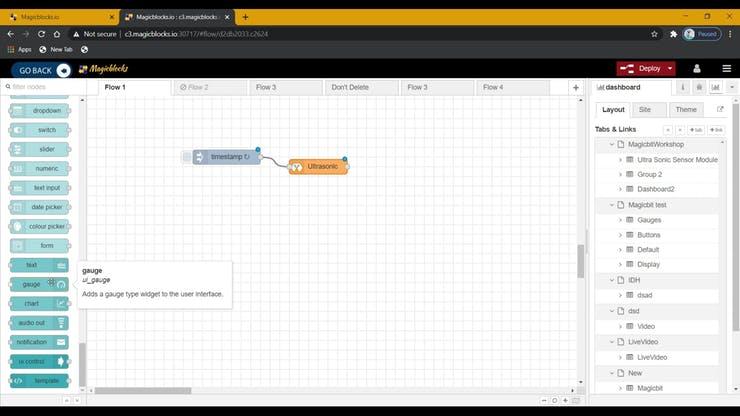Switch to the Don't Delete flow tab
Screen dimensions: 740x416
(350, 88)
